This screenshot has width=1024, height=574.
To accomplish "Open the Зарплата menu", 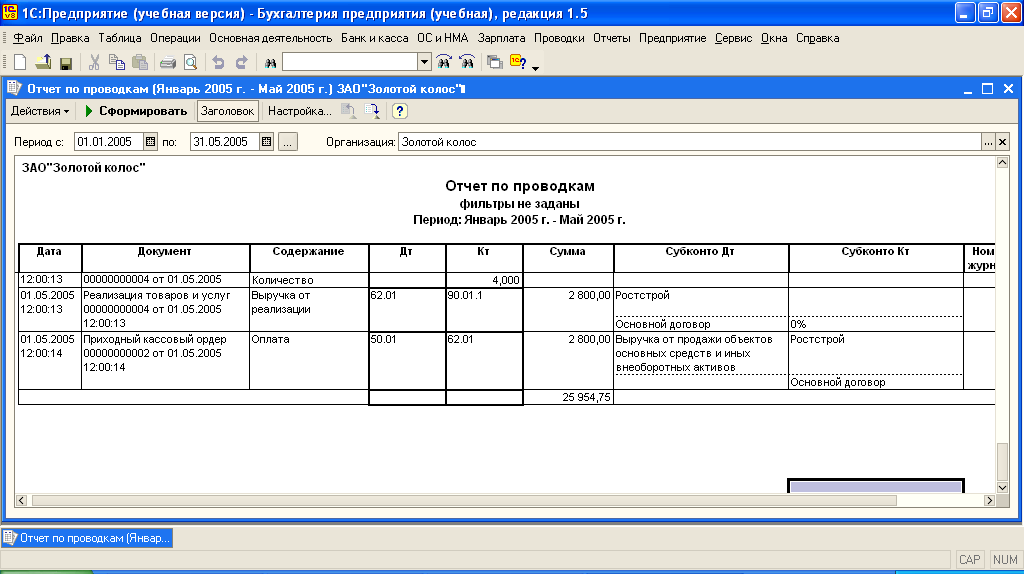I will [x=502, y=38].
